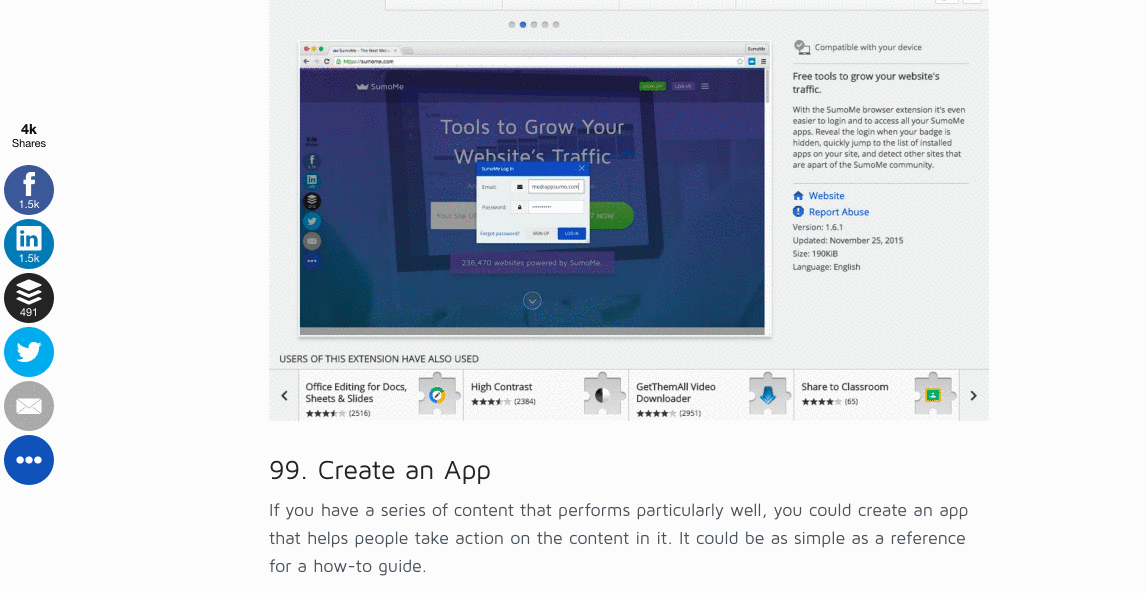
Task: Tweet the post with Twitter button
Action: [29, 352]
